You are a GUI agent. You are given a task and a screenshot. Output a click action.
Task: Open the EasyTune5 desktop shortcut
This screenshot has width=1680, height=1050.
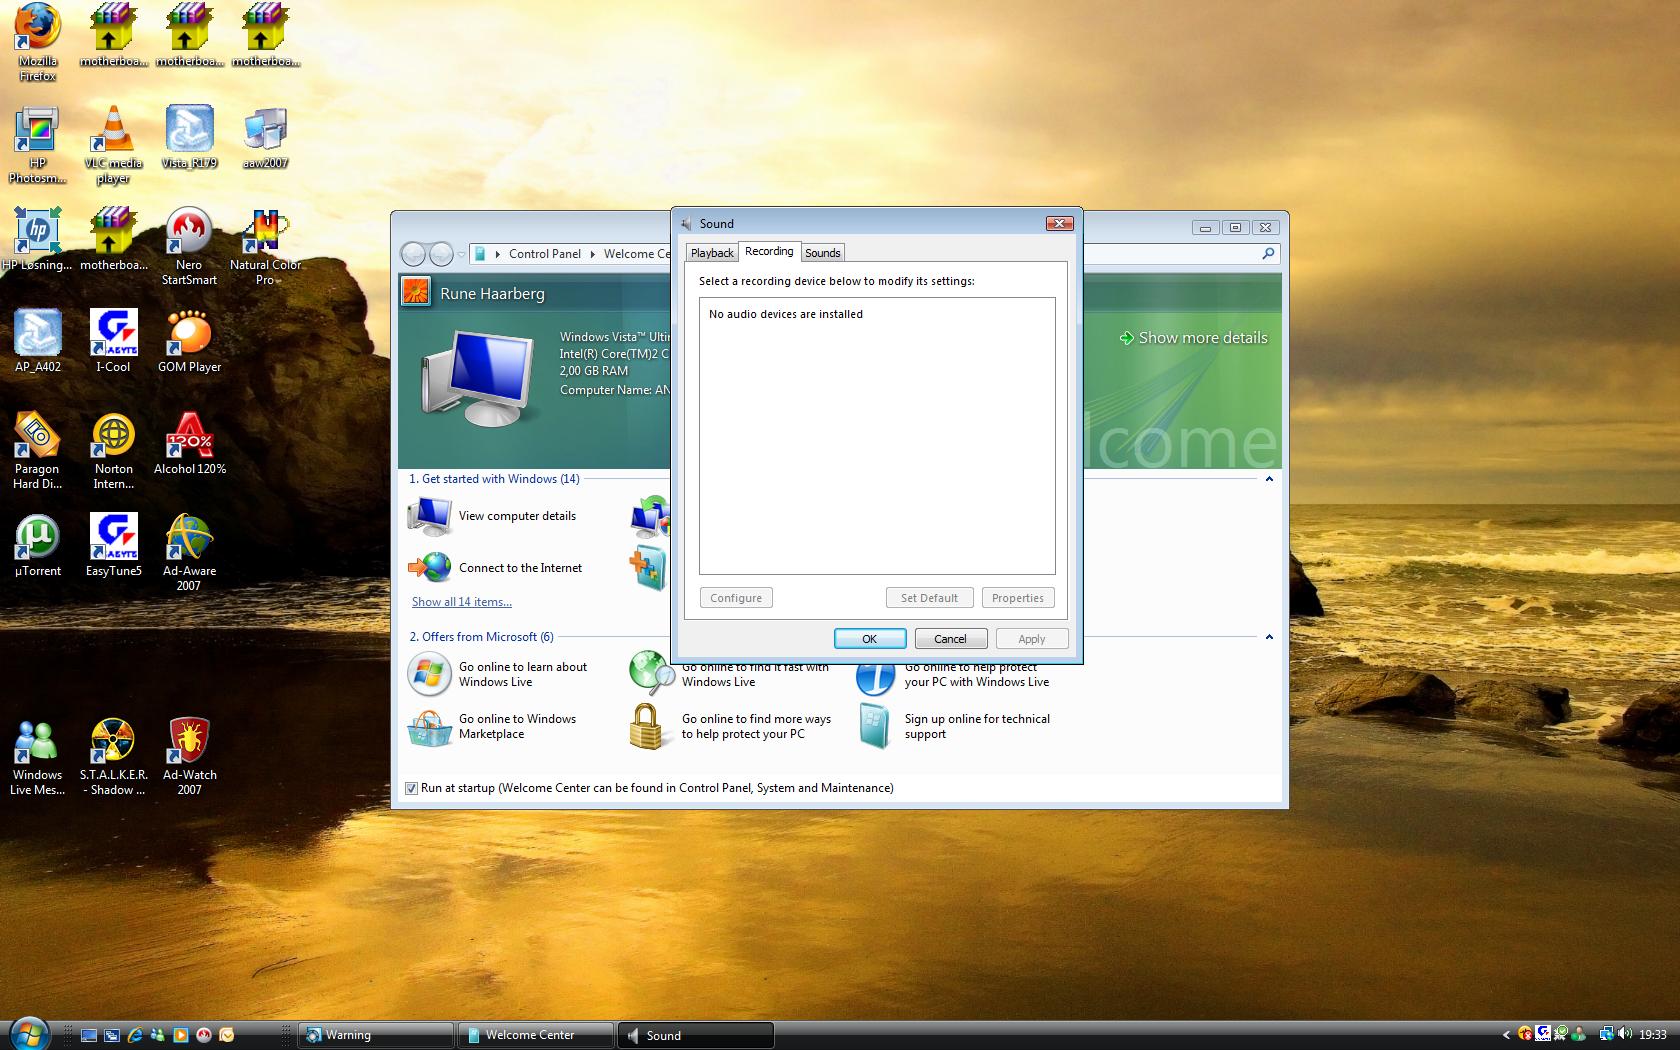(113, 545)
